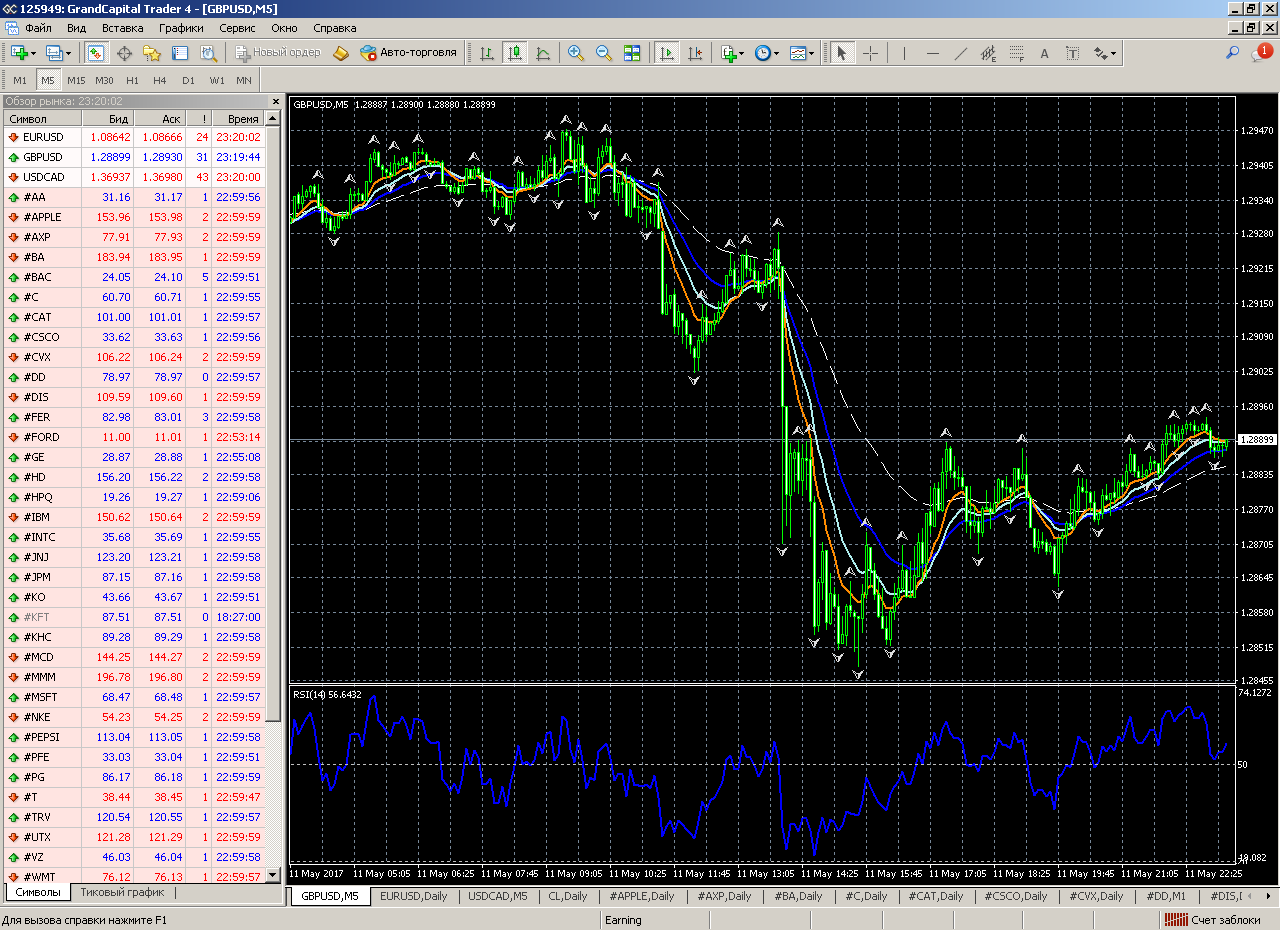Open the Navigator panel icon
This screenshot has width=1280, height=930.
152,53
